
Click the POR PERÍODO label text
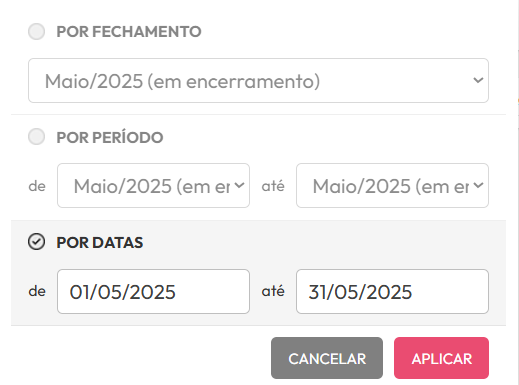point(110,137)
